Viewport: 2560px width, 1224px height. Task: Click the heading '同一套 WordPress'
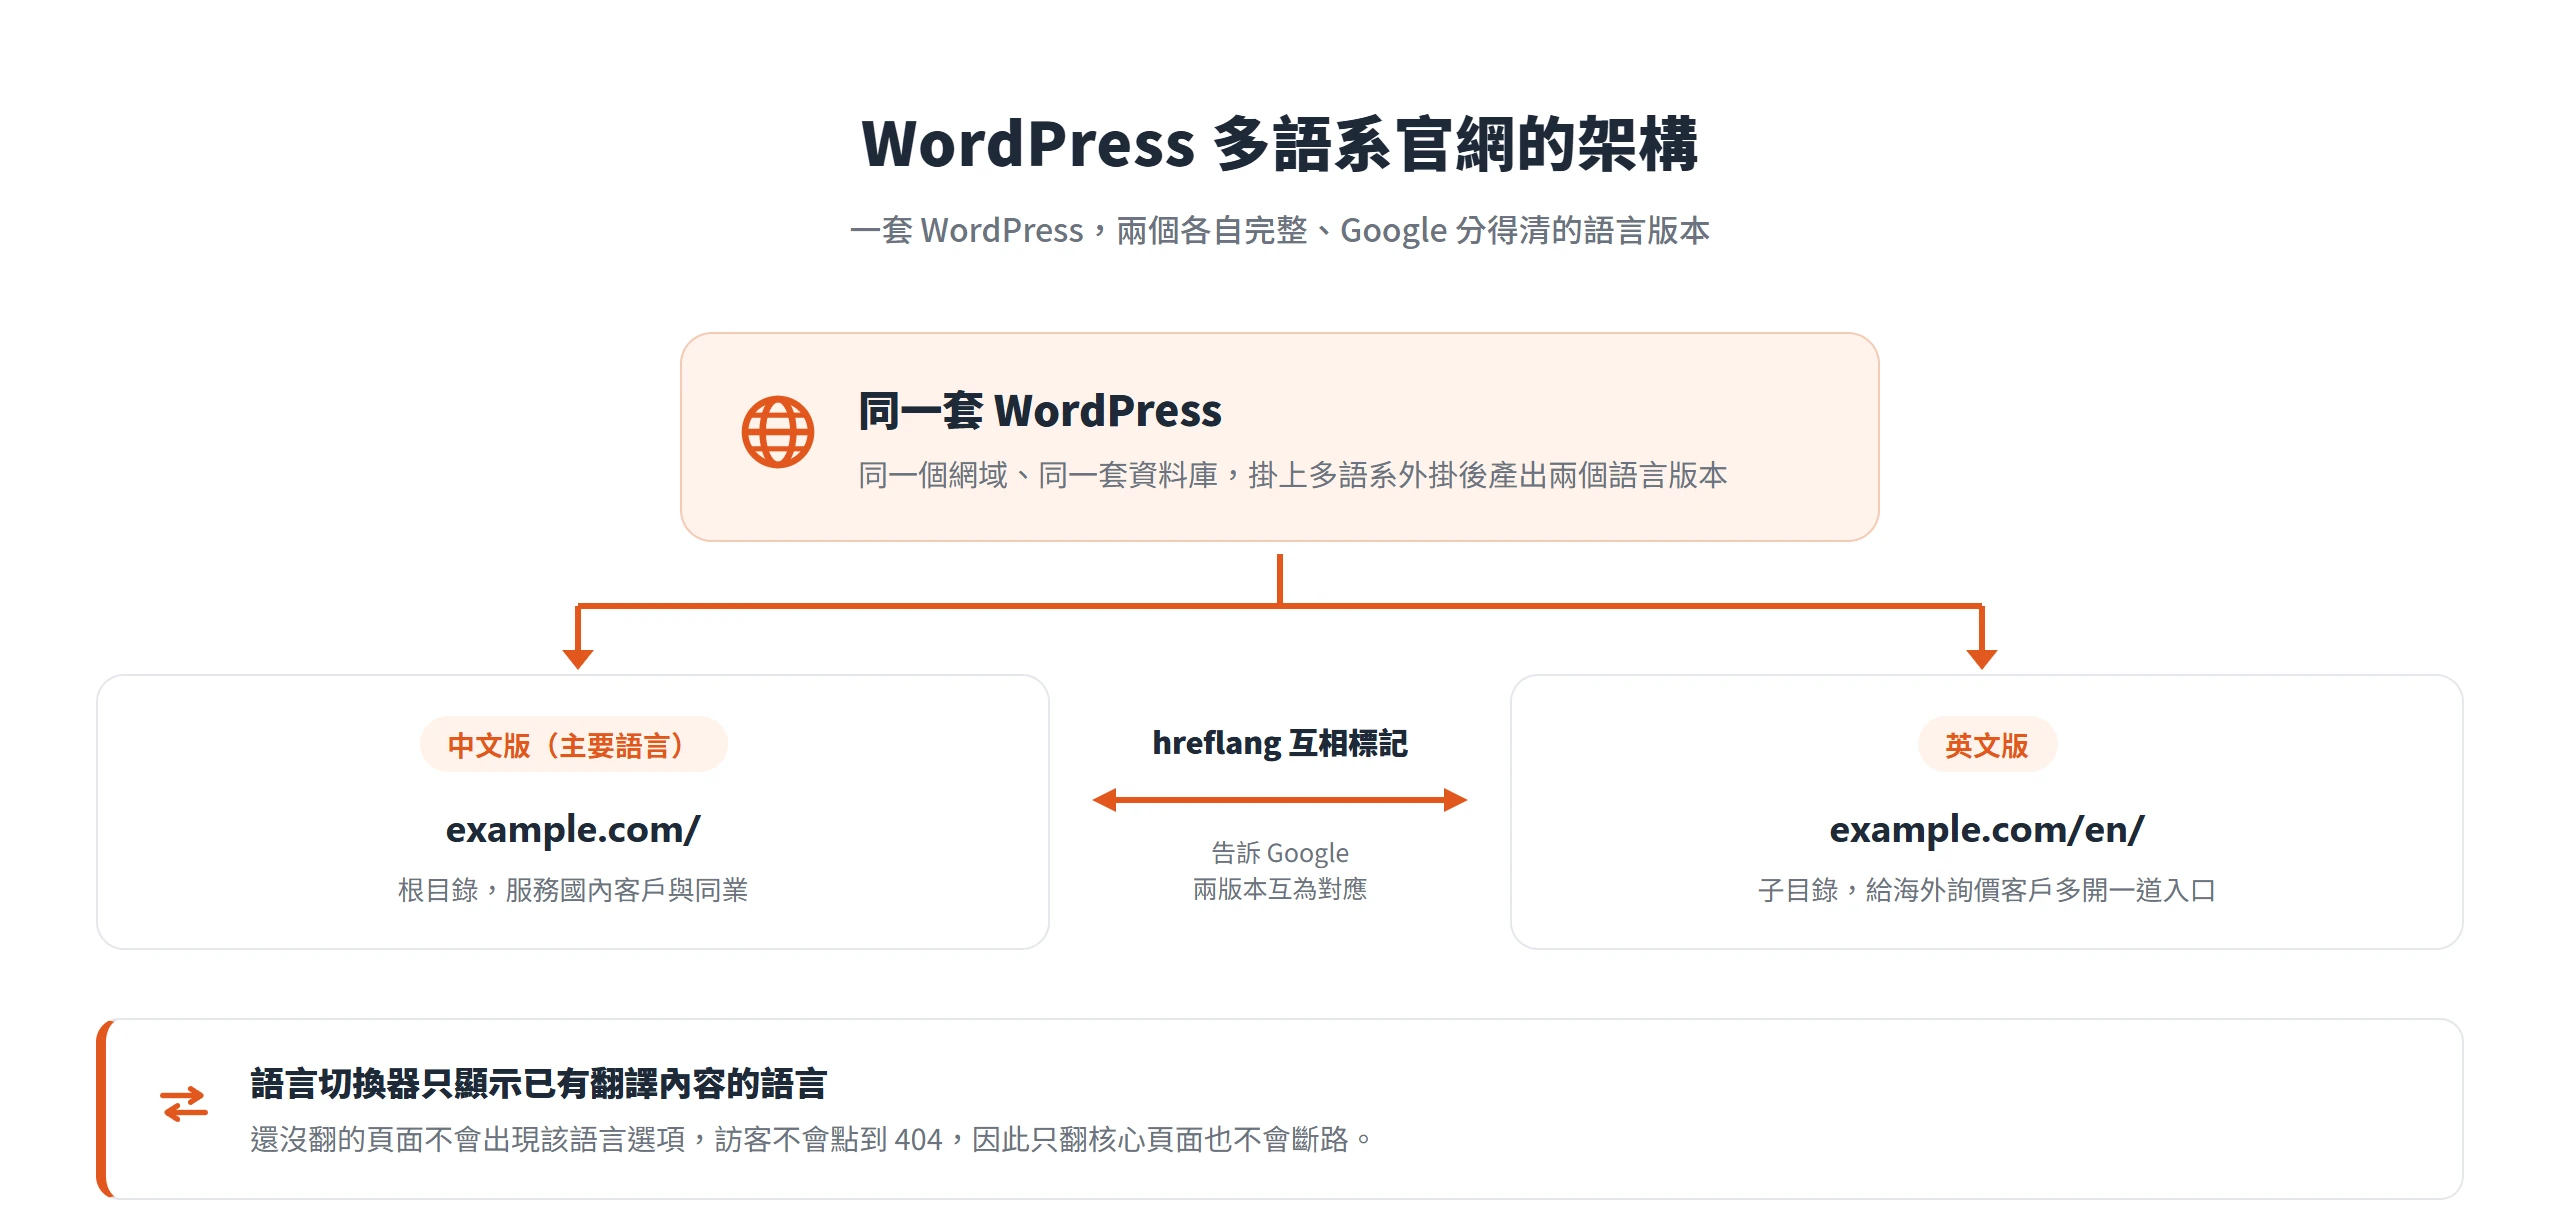point(1040,411)
